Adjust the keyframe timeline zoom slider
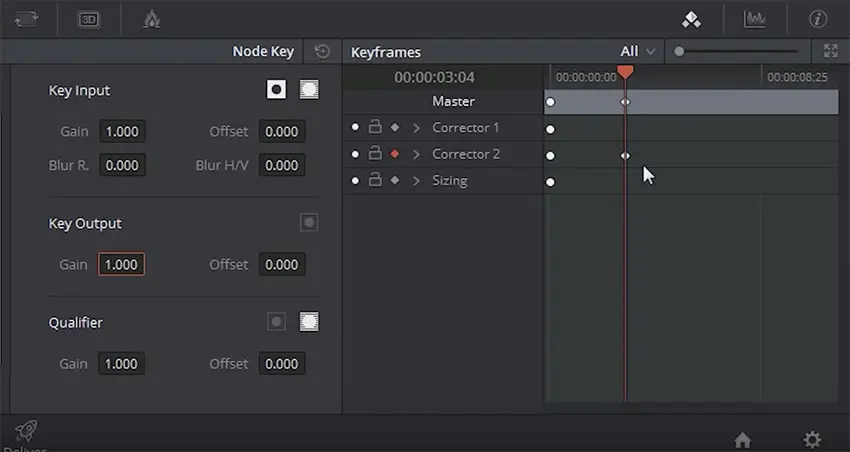The height and width of the screenshot is (452, 850). [x=736, y=51]
